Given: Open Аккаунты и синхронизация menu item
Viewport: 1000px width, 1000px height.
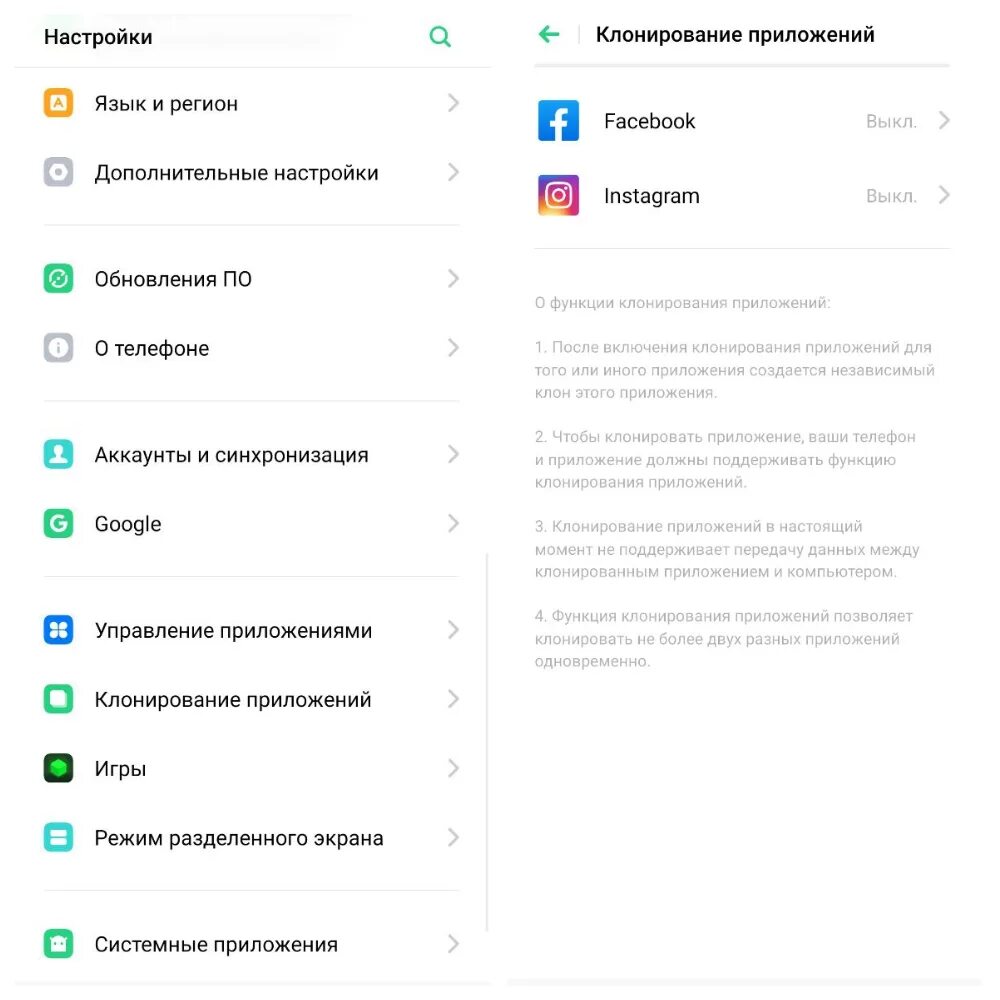Looking at the screenshot, I should 252,455.
